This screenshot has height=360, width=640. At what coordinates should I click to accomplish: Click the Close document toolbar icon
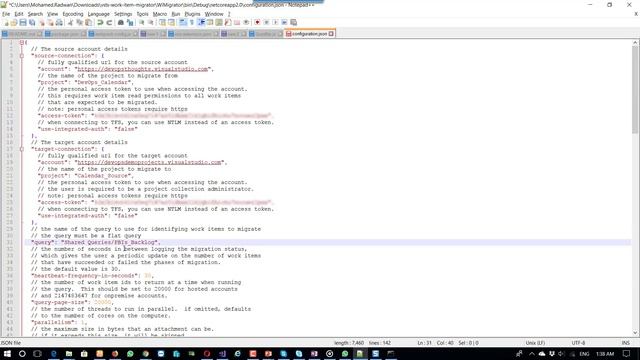(42, 22)
